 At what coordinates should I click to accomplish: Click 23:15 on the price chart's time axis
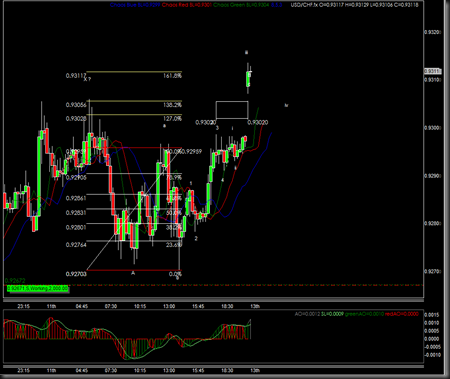point(23,306)
